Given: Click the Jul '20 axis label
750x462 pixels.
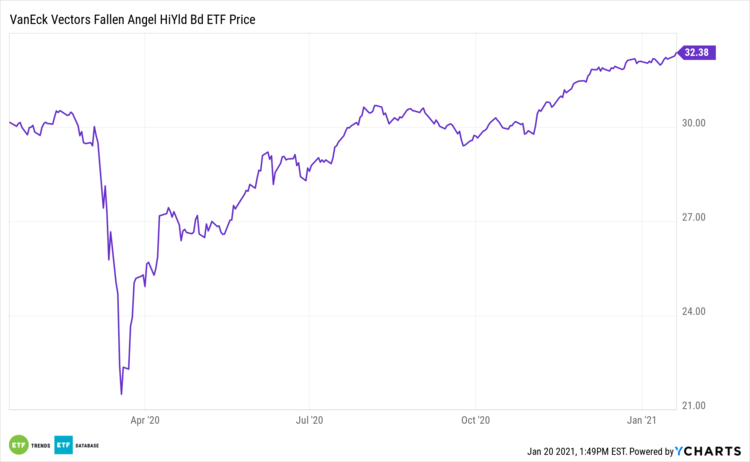Looking at the screenshot, I should [x=310, y=420].
